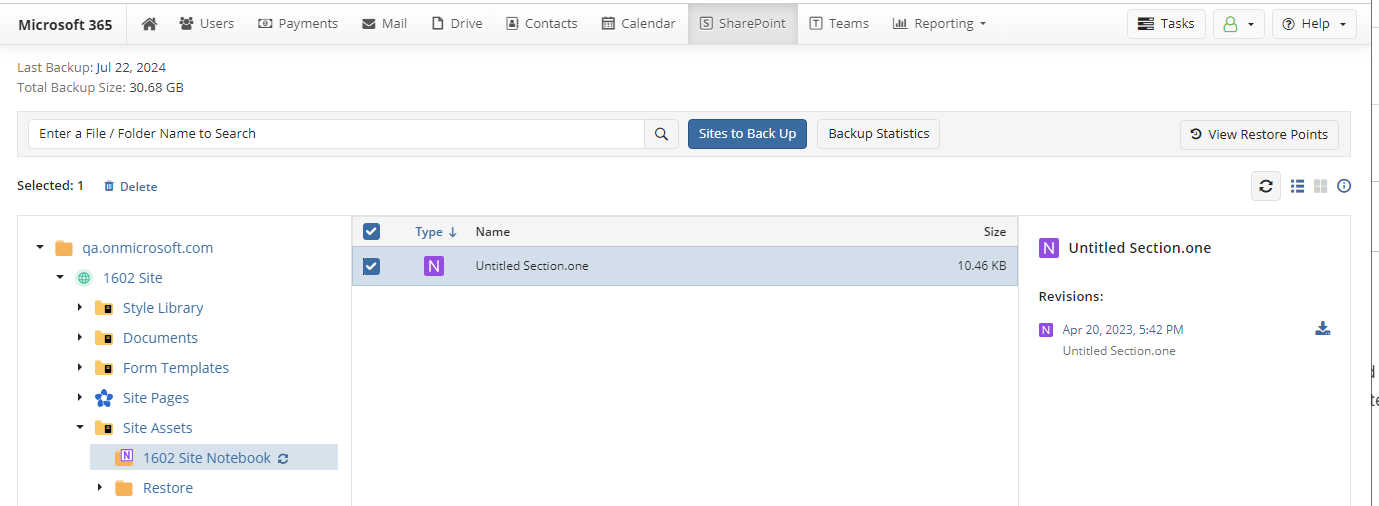This screenshot has height=506, width=1379.
Task: Click OneNote icon beside details panel title
Action: click(x=1048, y=248)
